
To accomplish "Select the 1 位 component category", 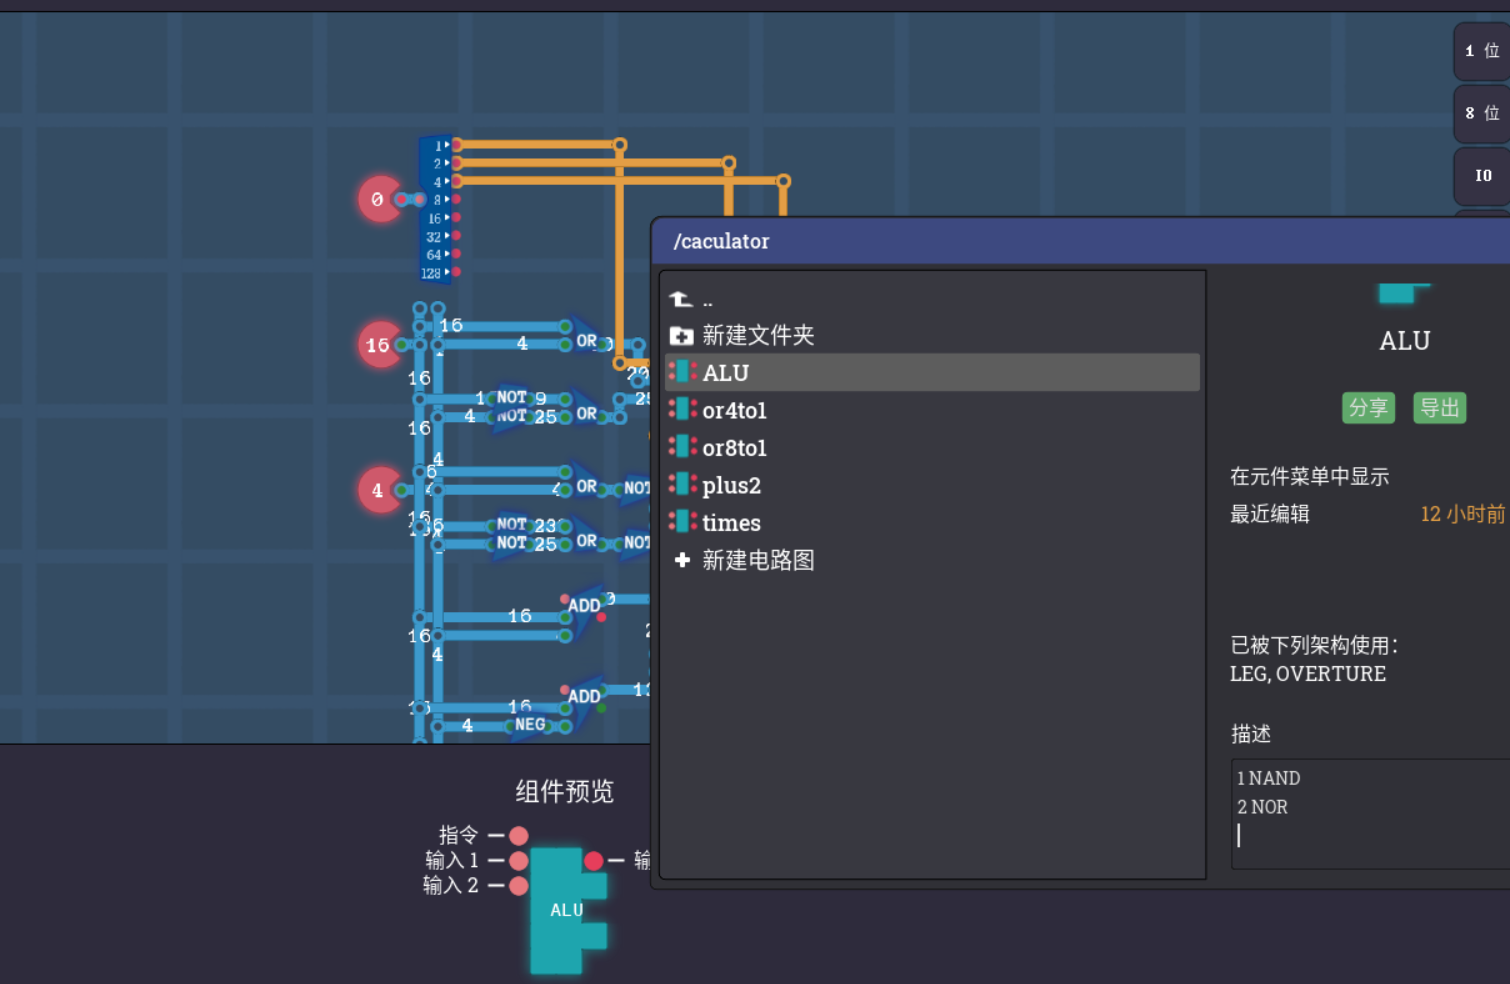I will [x=1482, y=51].
